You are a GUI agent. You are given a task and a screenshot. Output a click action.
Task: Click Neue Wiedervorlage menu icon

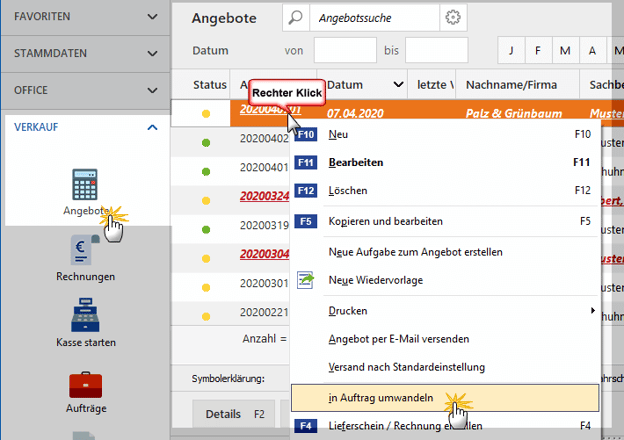[x=306, y=280]
